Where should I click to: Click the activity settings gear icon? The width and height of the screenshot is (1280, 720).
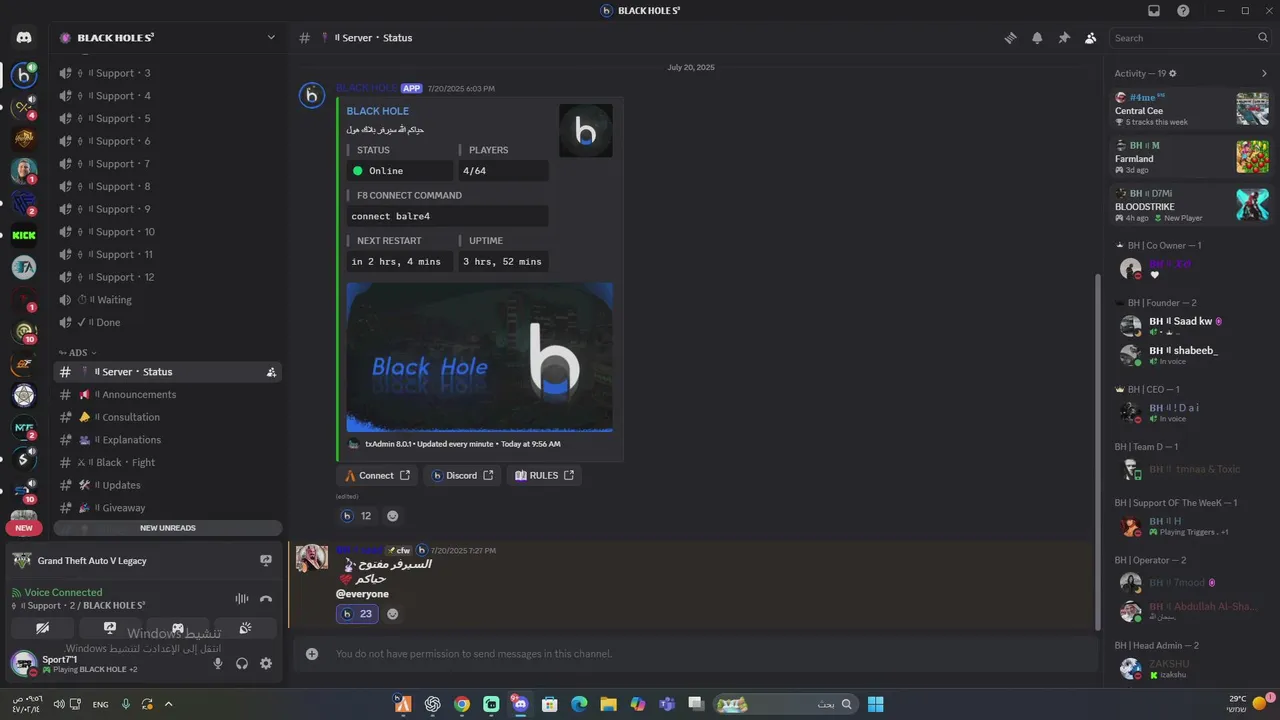1173,73
